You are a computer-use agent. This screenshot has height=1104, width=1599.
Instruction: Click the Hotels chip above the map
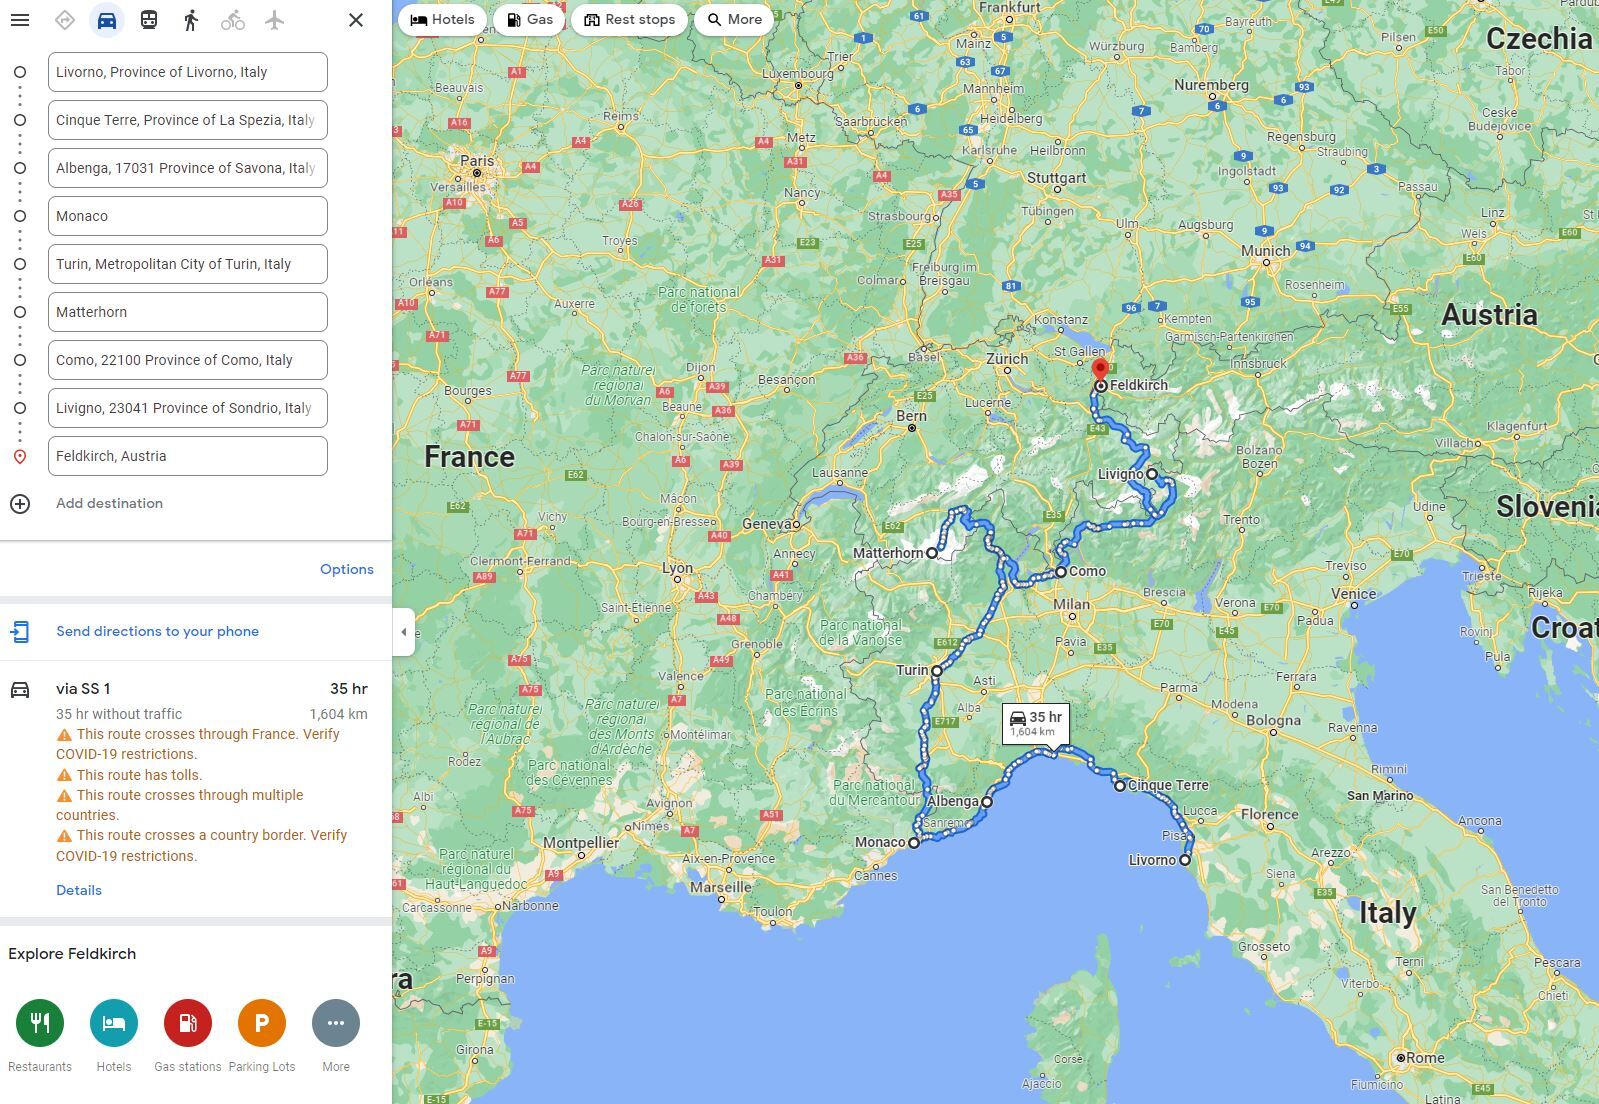click(442, 20)
